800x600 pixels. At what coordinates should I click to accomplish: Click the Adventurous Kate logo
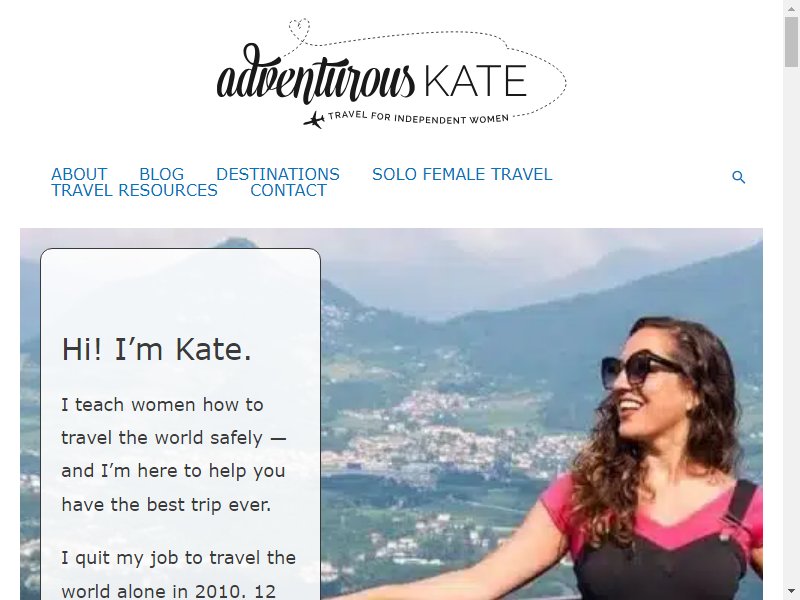[392, 73]
